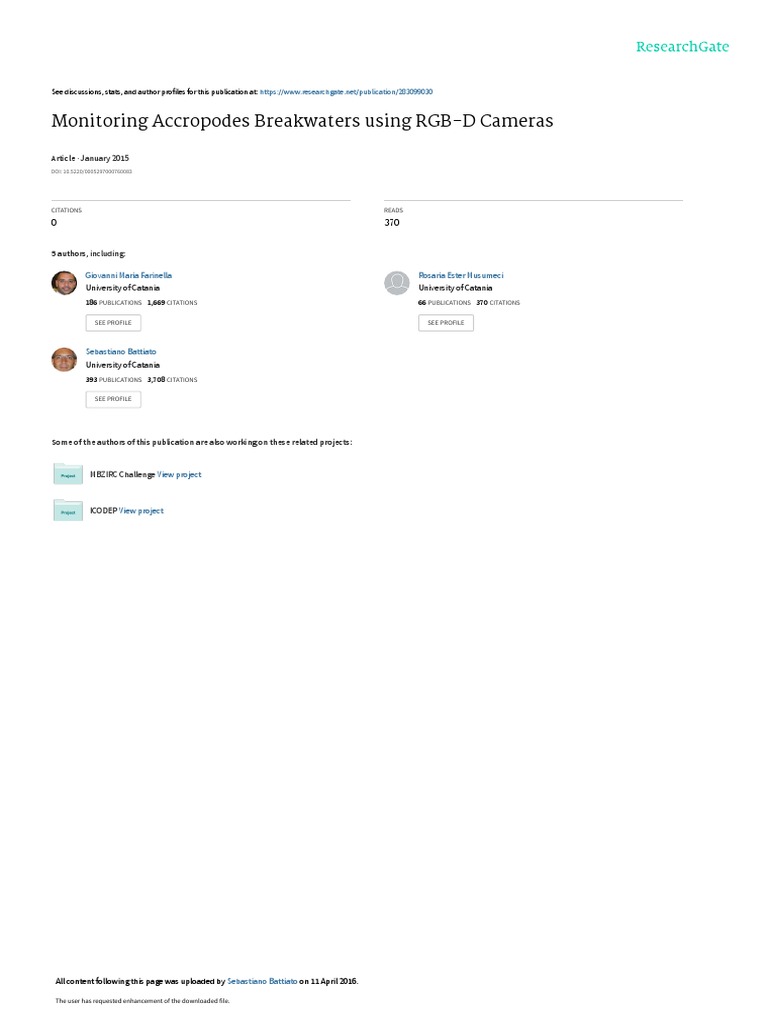Click See Profile under Giovanni Maria Farinella
Viewport: 768px width, 1024px height.
click(x=113, y=323)
